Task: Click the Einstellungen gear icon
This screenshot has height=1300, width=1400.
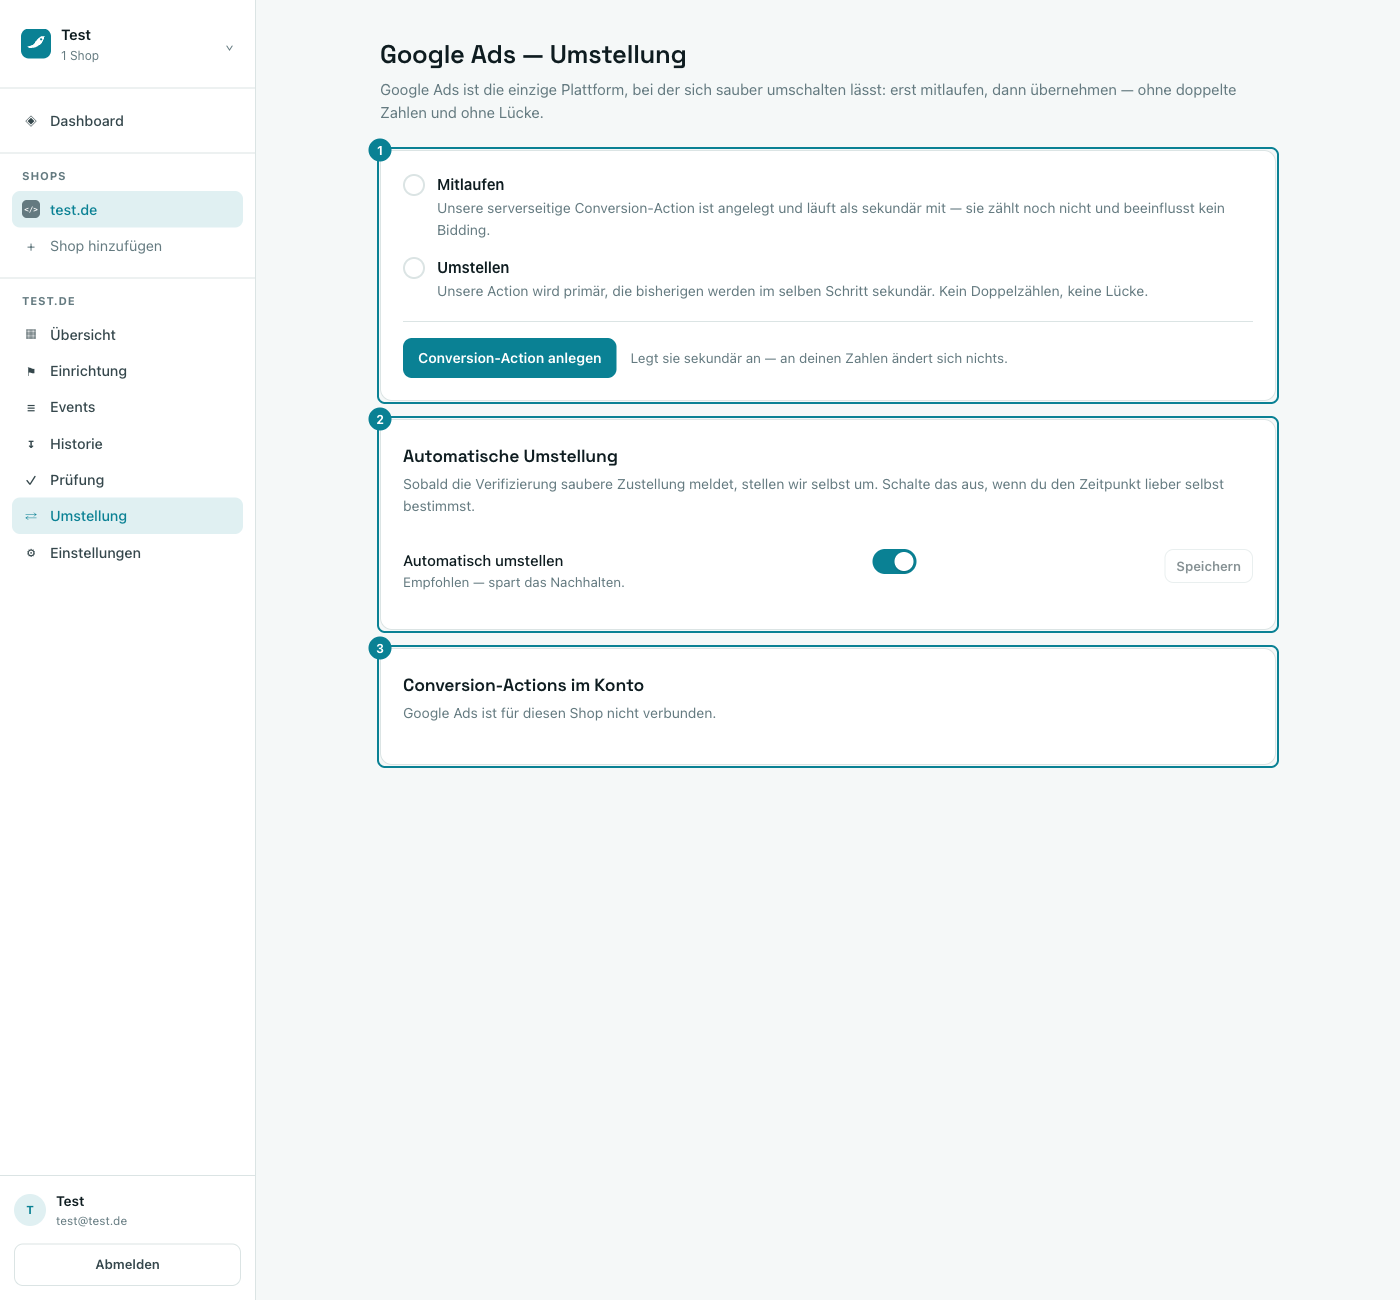Action: point(31,553)
